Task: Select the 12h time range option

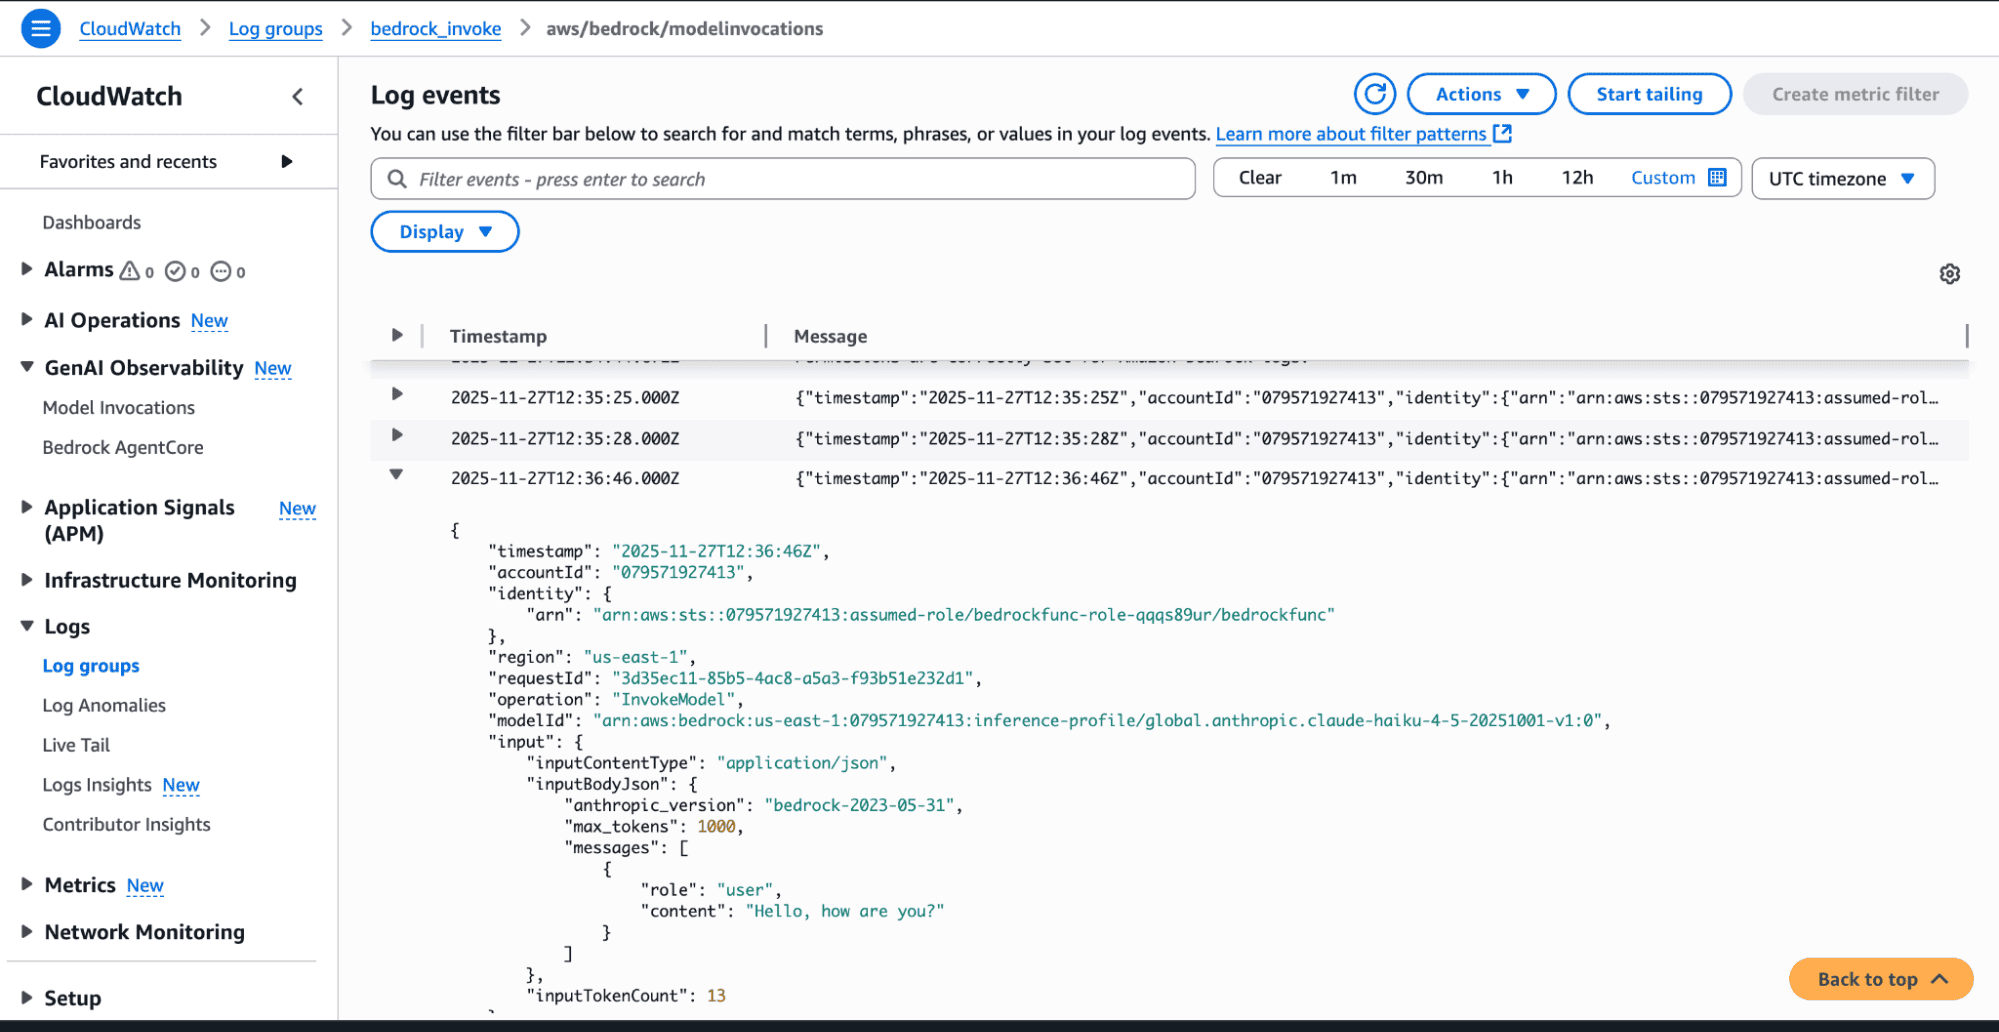Action: (x=1576, y=178)
